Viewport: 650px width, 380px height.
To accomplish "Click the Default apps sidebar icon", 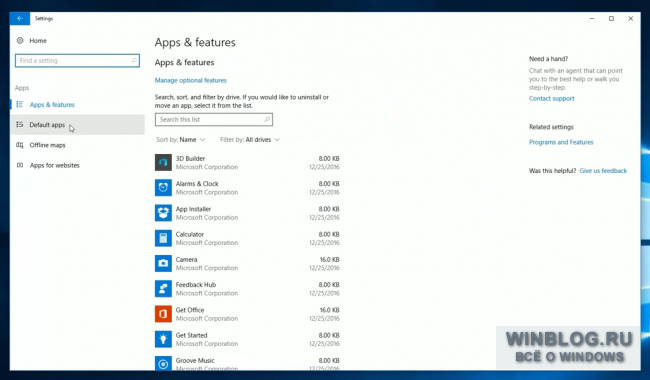I will 19,124.
